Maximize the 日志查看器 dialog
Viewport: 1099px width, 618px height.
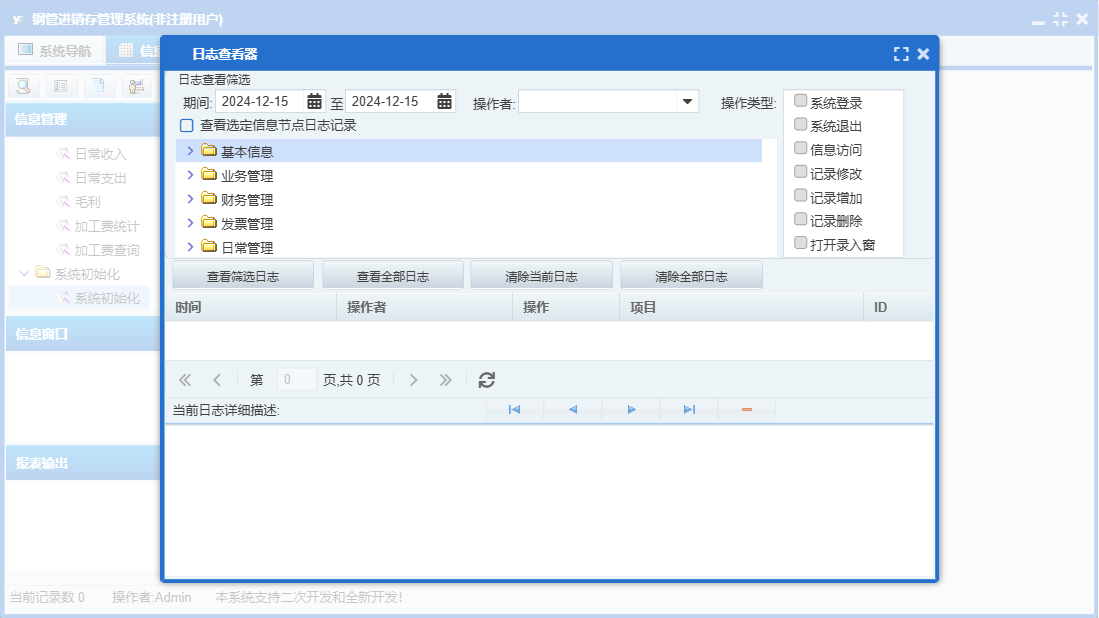(901, 54)
